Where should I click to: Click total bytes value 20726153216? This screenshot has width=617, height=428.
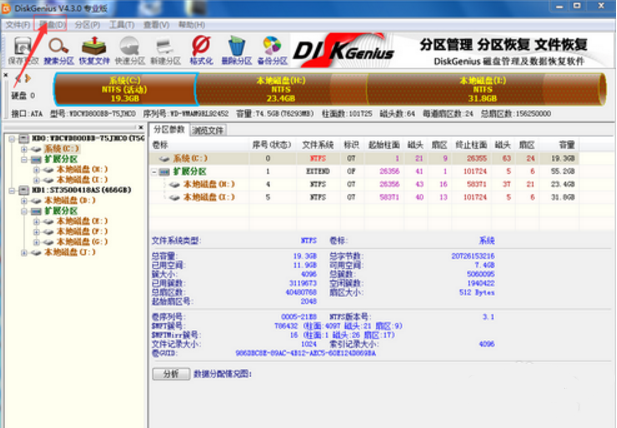pyautogui.click(x=473, y=256)
